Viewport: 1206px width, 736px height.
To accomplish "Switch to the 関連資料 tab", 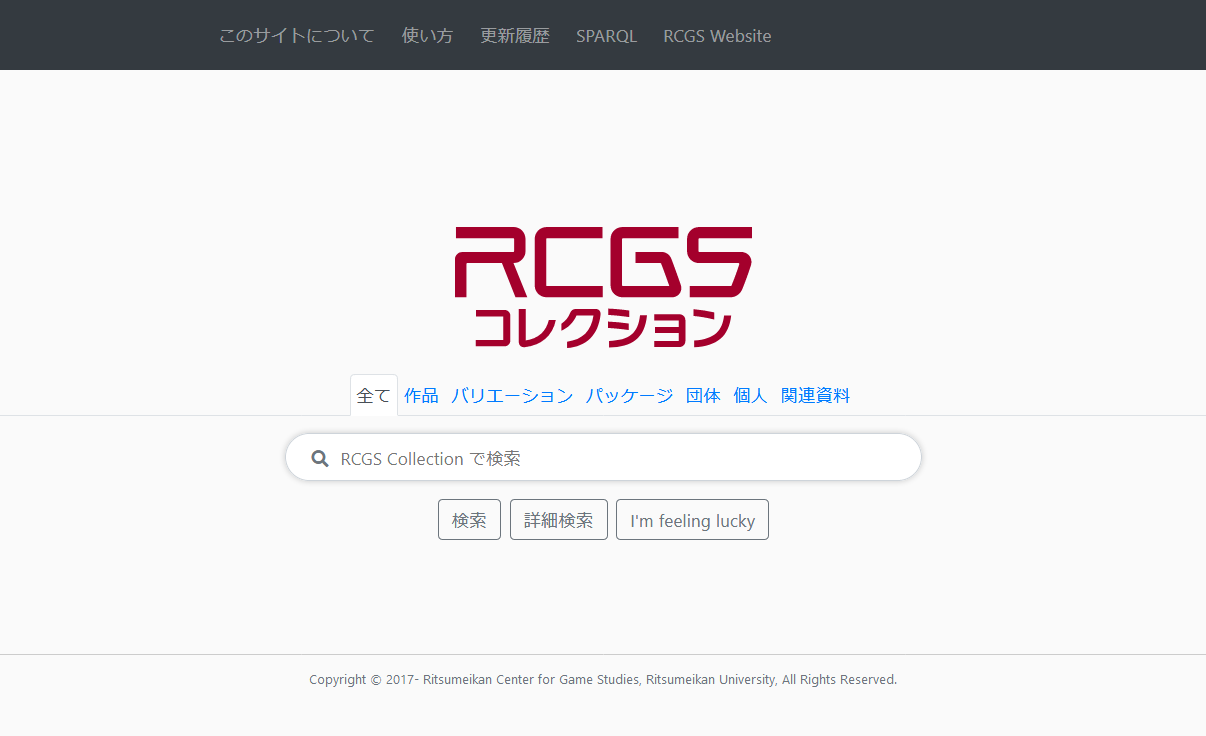I will [x=815, y=396].
